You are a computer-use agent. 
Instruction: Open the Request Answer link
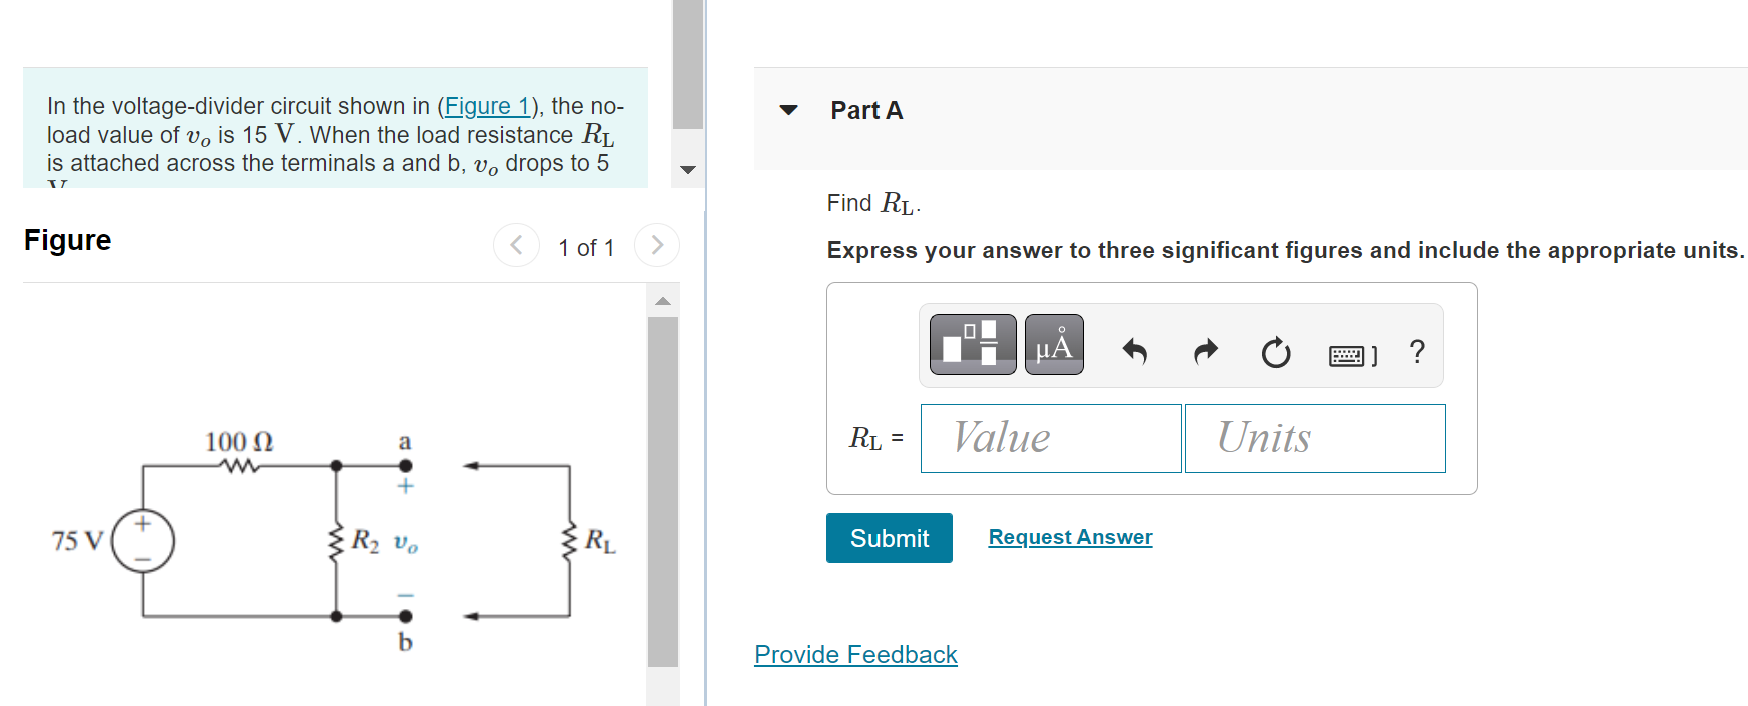pyautogui.click(x=1069, y=537)
